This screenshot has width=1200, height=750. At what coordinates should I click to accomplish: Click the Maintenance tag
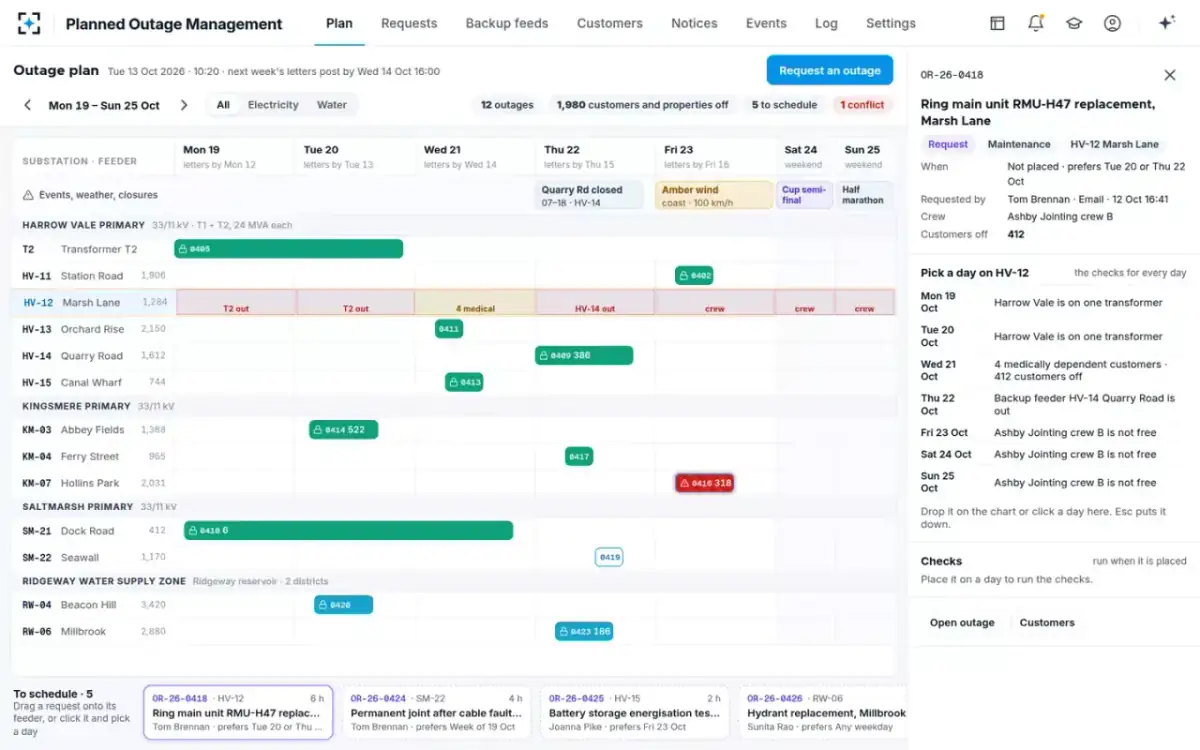[1019, 144]
